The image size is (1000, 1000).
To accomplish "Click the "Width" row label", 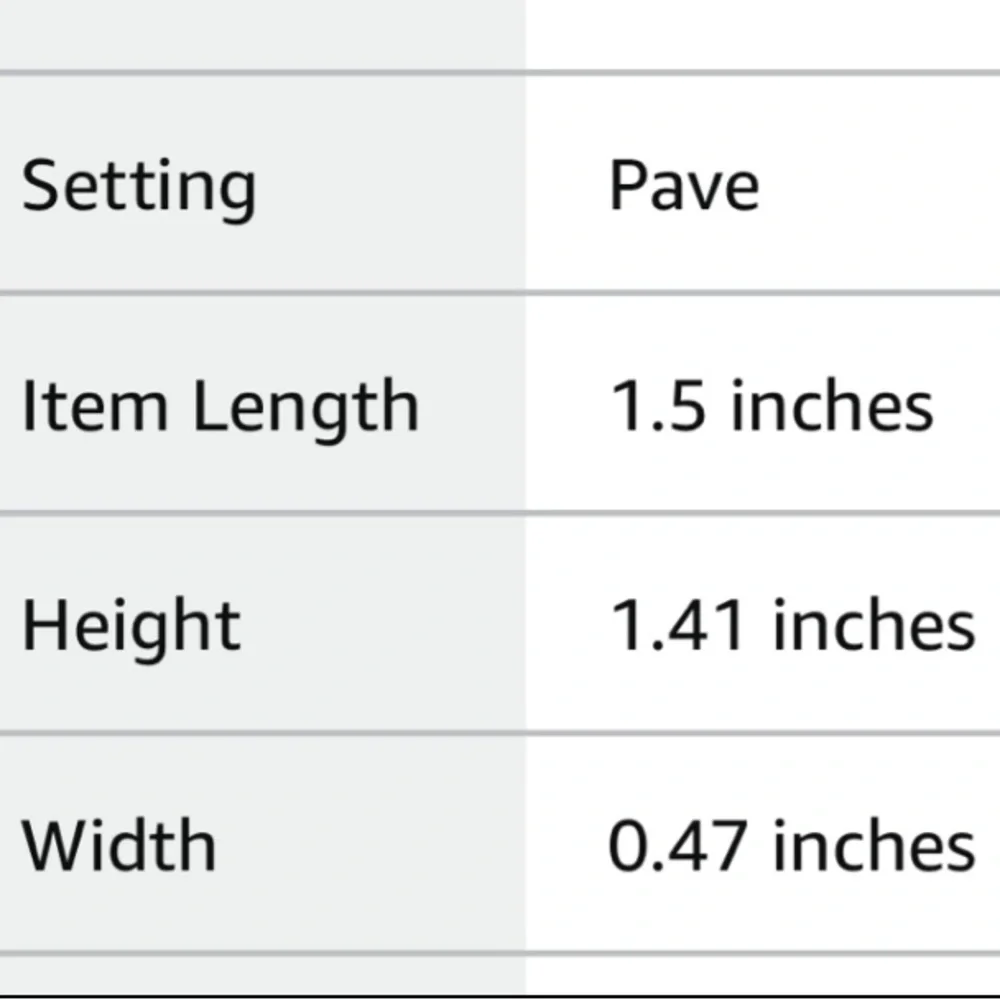I will [119, 846].
